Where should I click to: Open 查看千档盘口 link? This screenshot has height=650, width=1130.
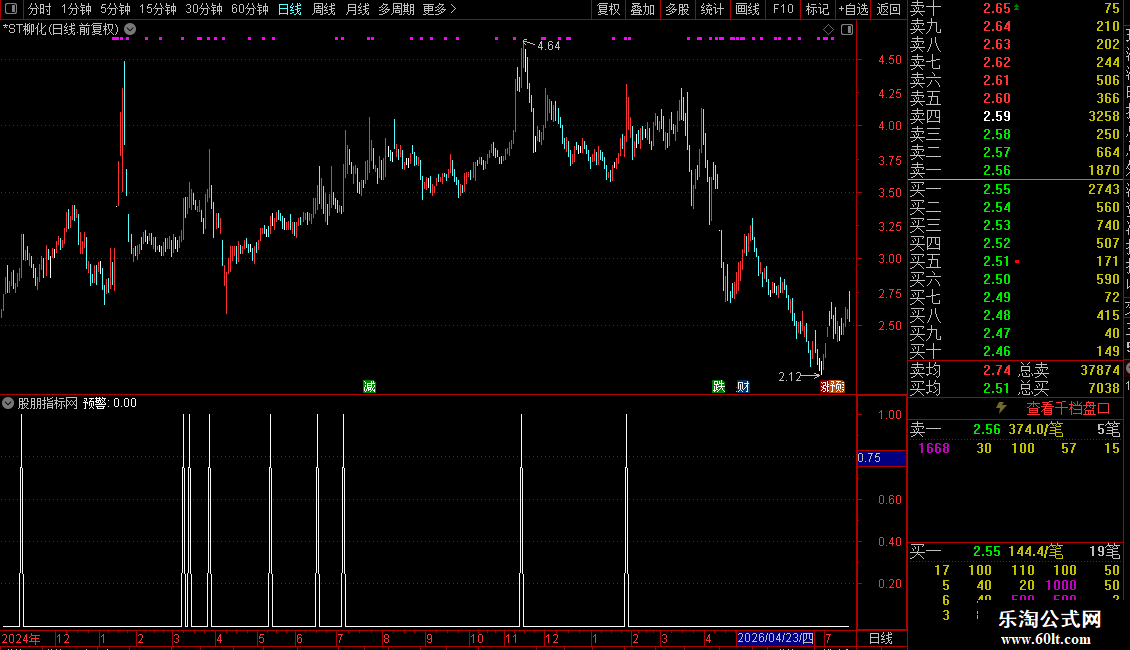(x=1068, y=409)
